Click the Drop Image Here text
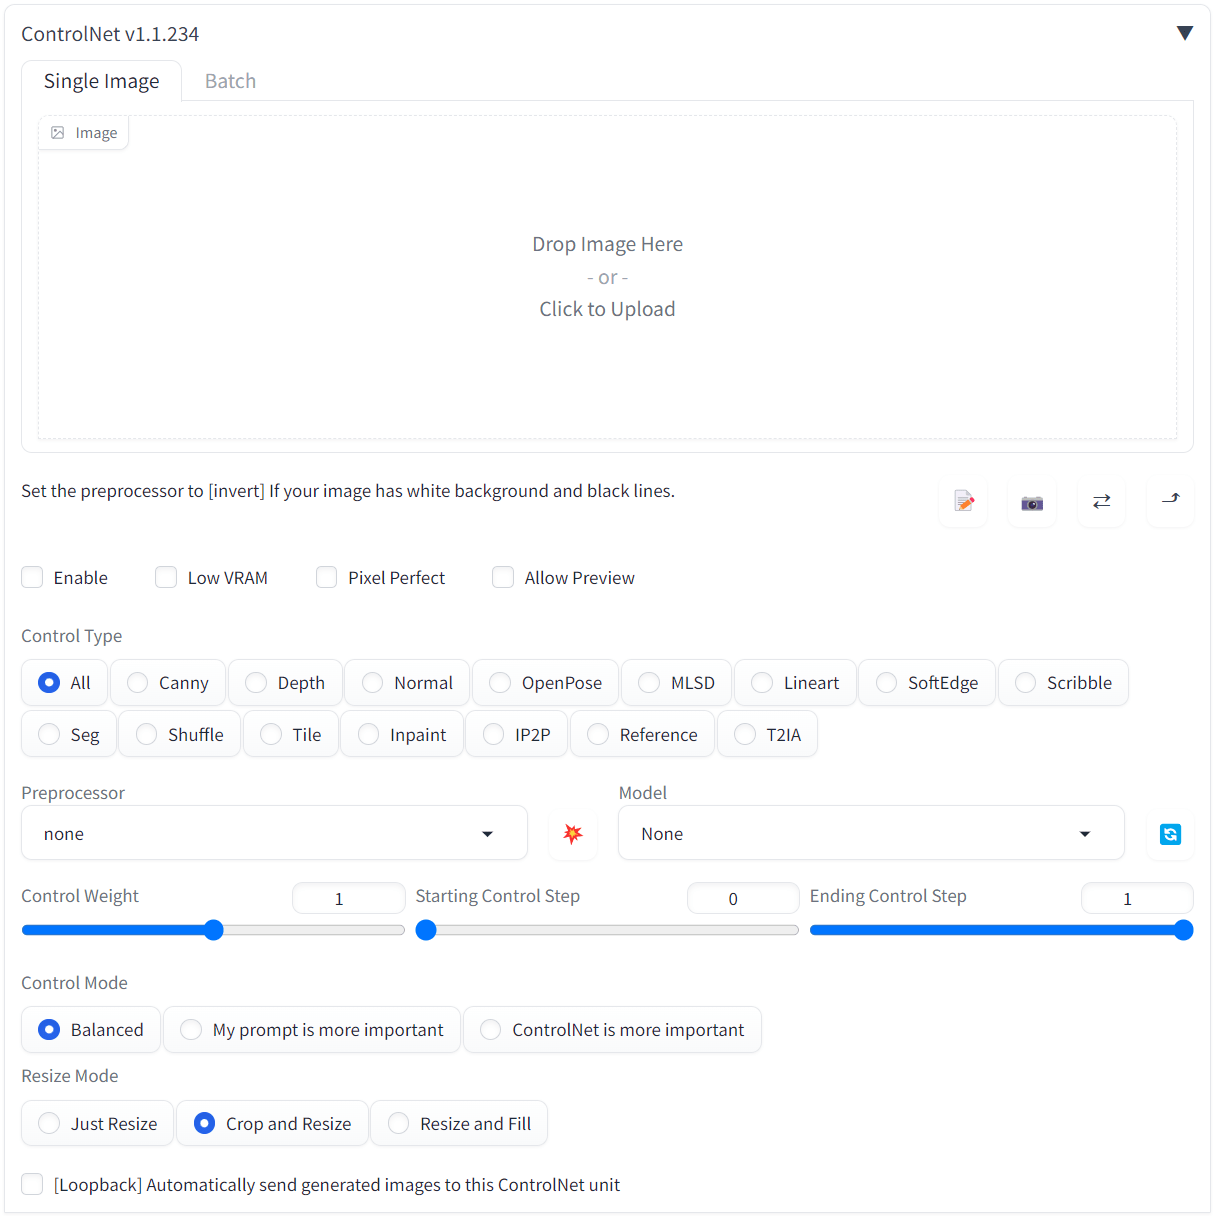Image resolution: width=1215 pixels, height=1216 pixels. (x=607, y=244)
